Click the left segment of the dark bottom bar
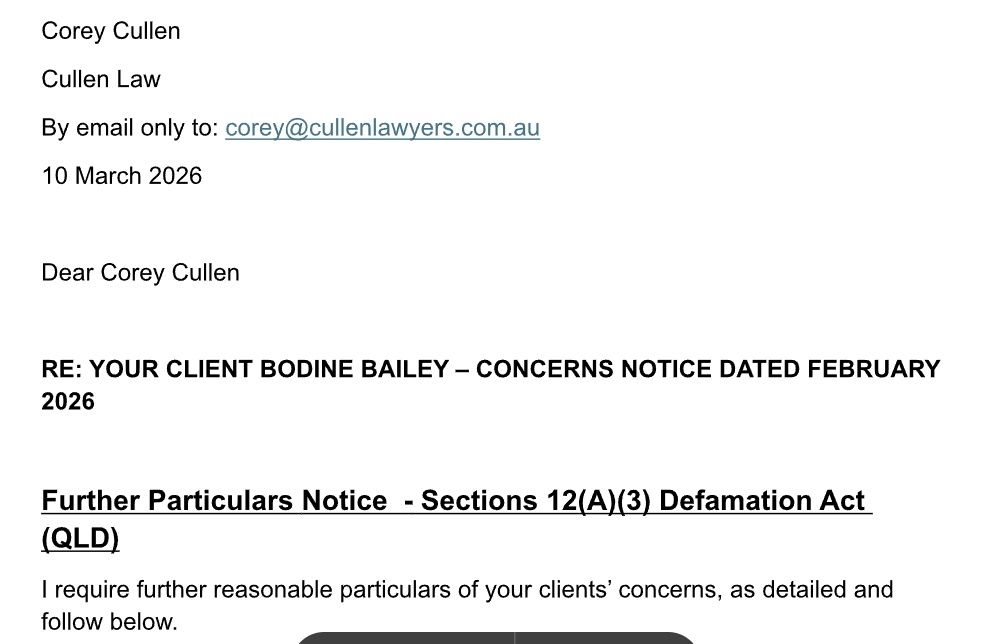 point(404,637)
